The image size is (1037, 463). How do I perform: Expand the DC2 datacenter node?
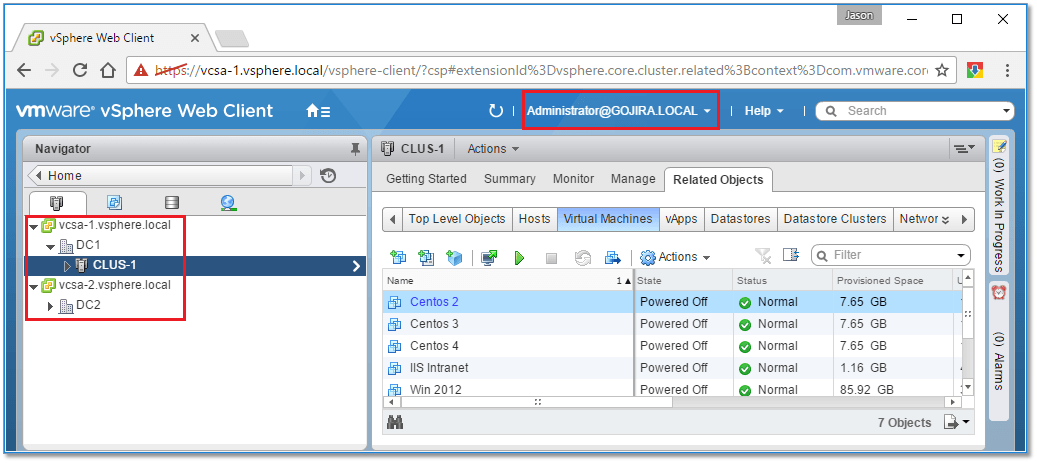coord(51,306)
